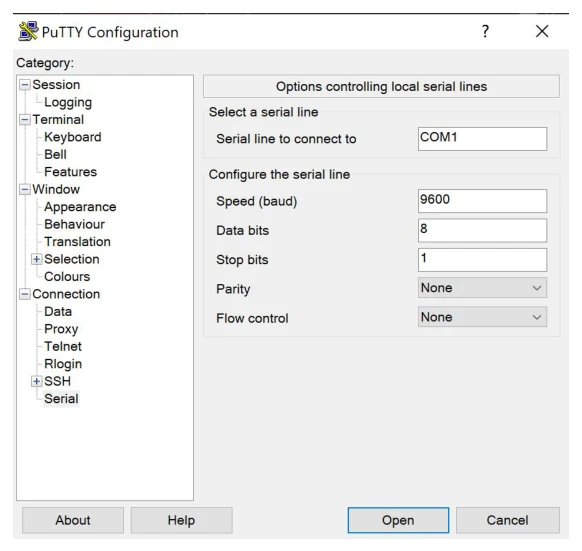Image resolution: width=582 pixels, height=551 pixels.
Task: Click the PuTTY icon in title bar
Action: (x=28, y=31)
